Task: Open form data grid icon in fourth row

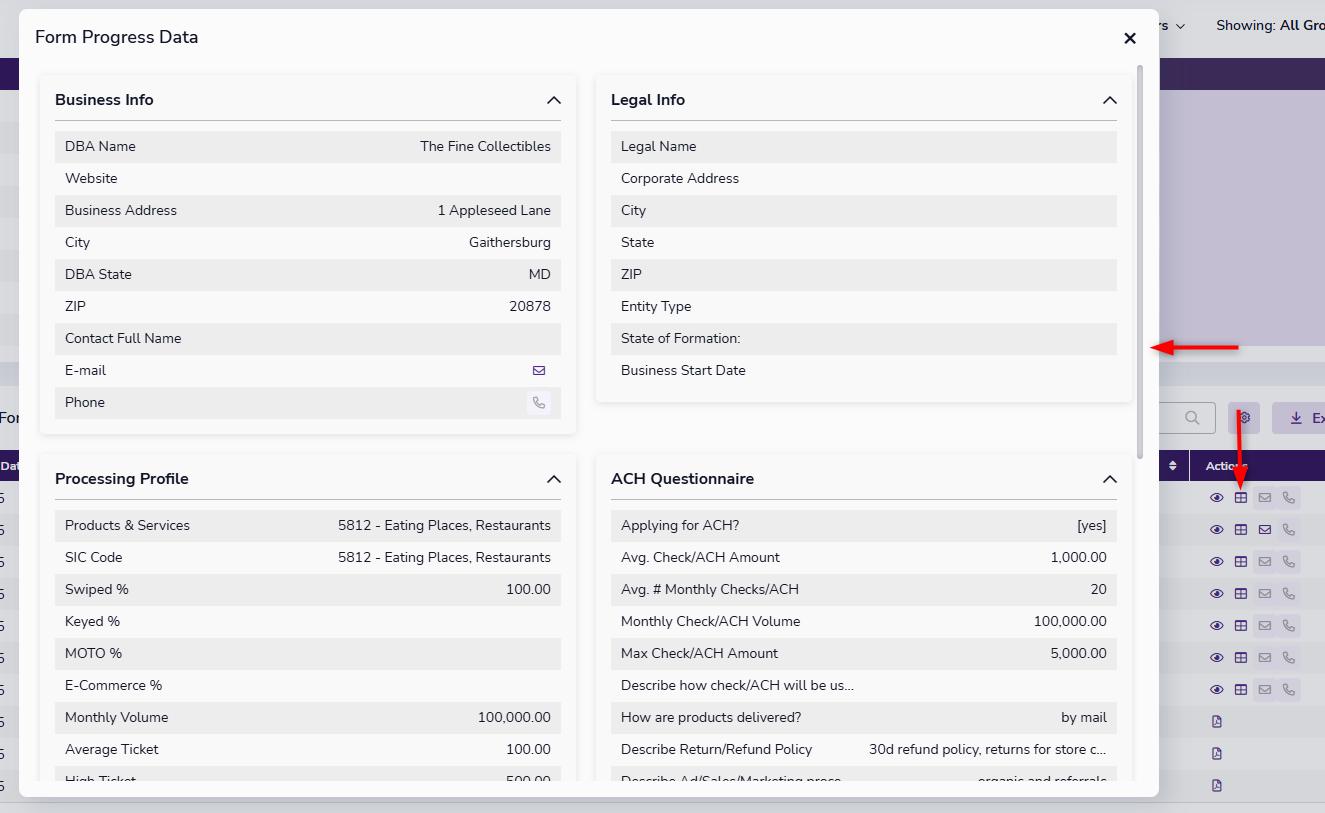Action: click(1241, 594)
